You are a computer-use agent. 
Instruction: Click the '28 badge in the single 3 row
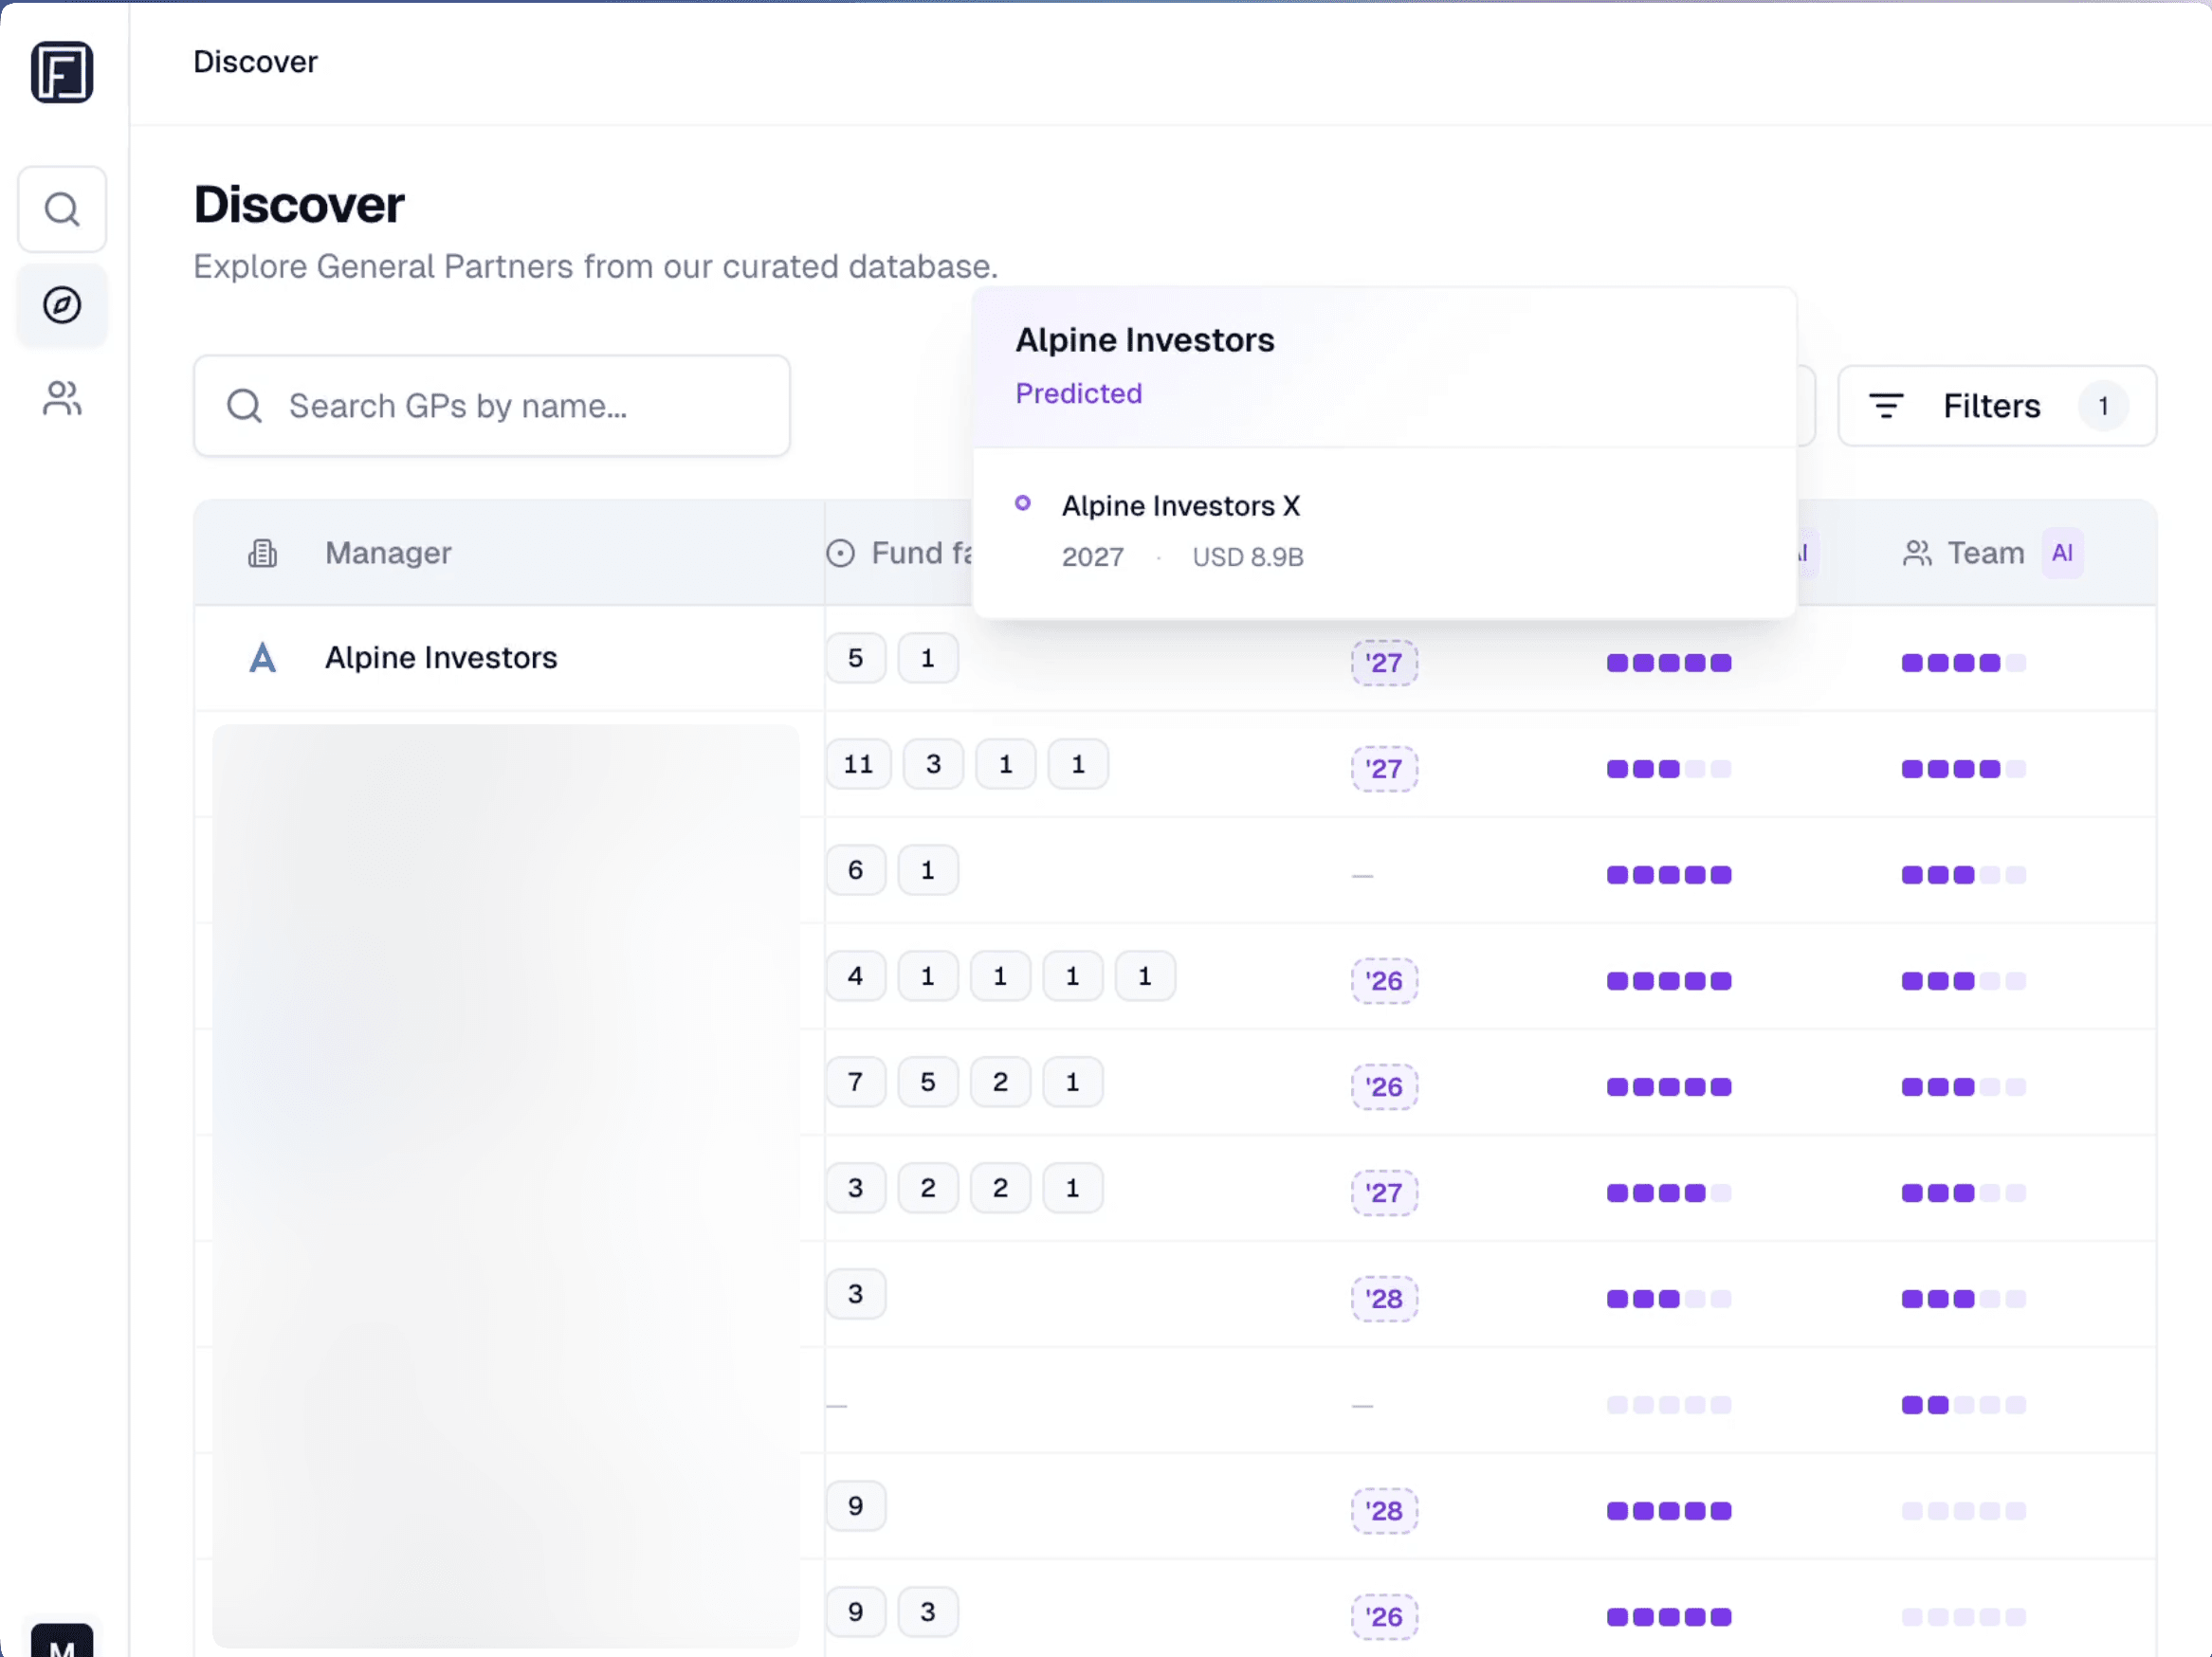click(x=1384, y=1299)
